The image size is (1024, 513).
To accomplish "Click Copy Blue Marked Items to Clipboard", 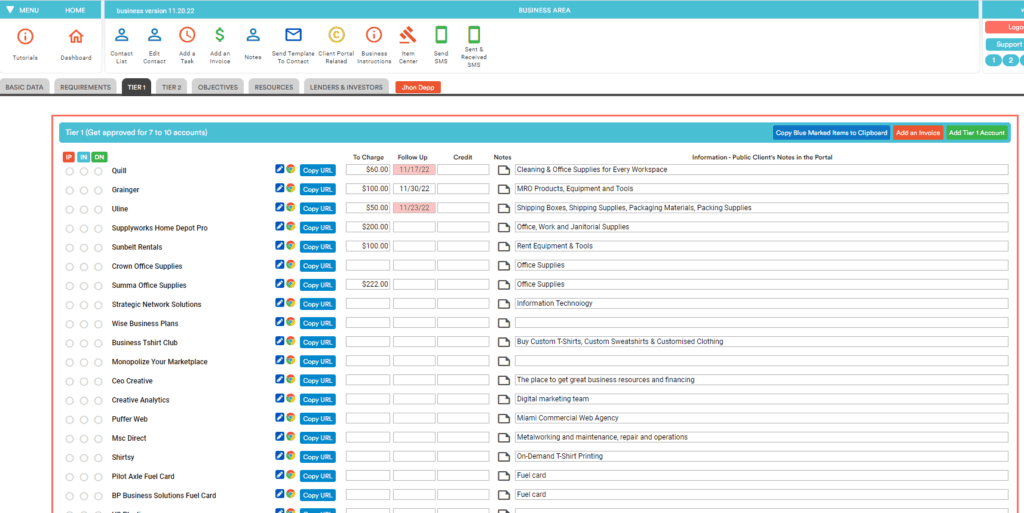I will coord(831,132).
